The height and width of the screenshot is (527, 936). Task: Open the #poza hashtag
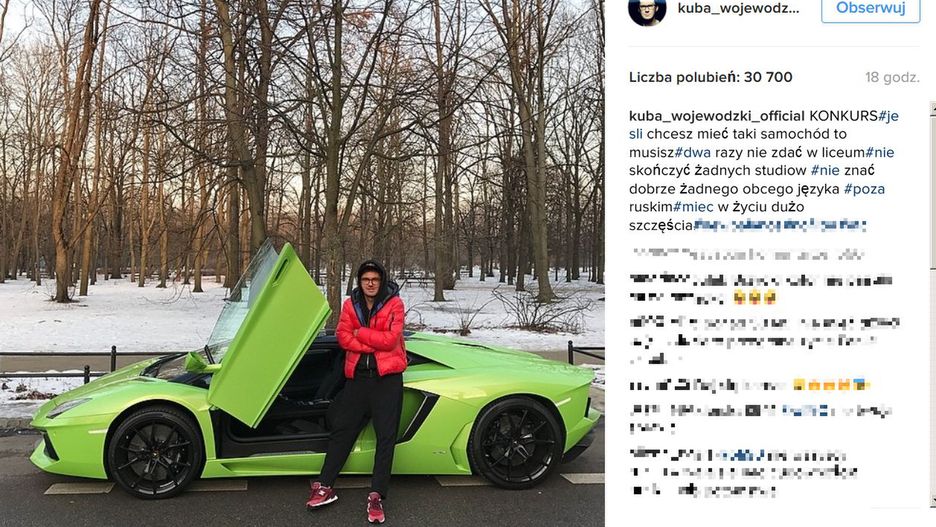coord(864,189)
